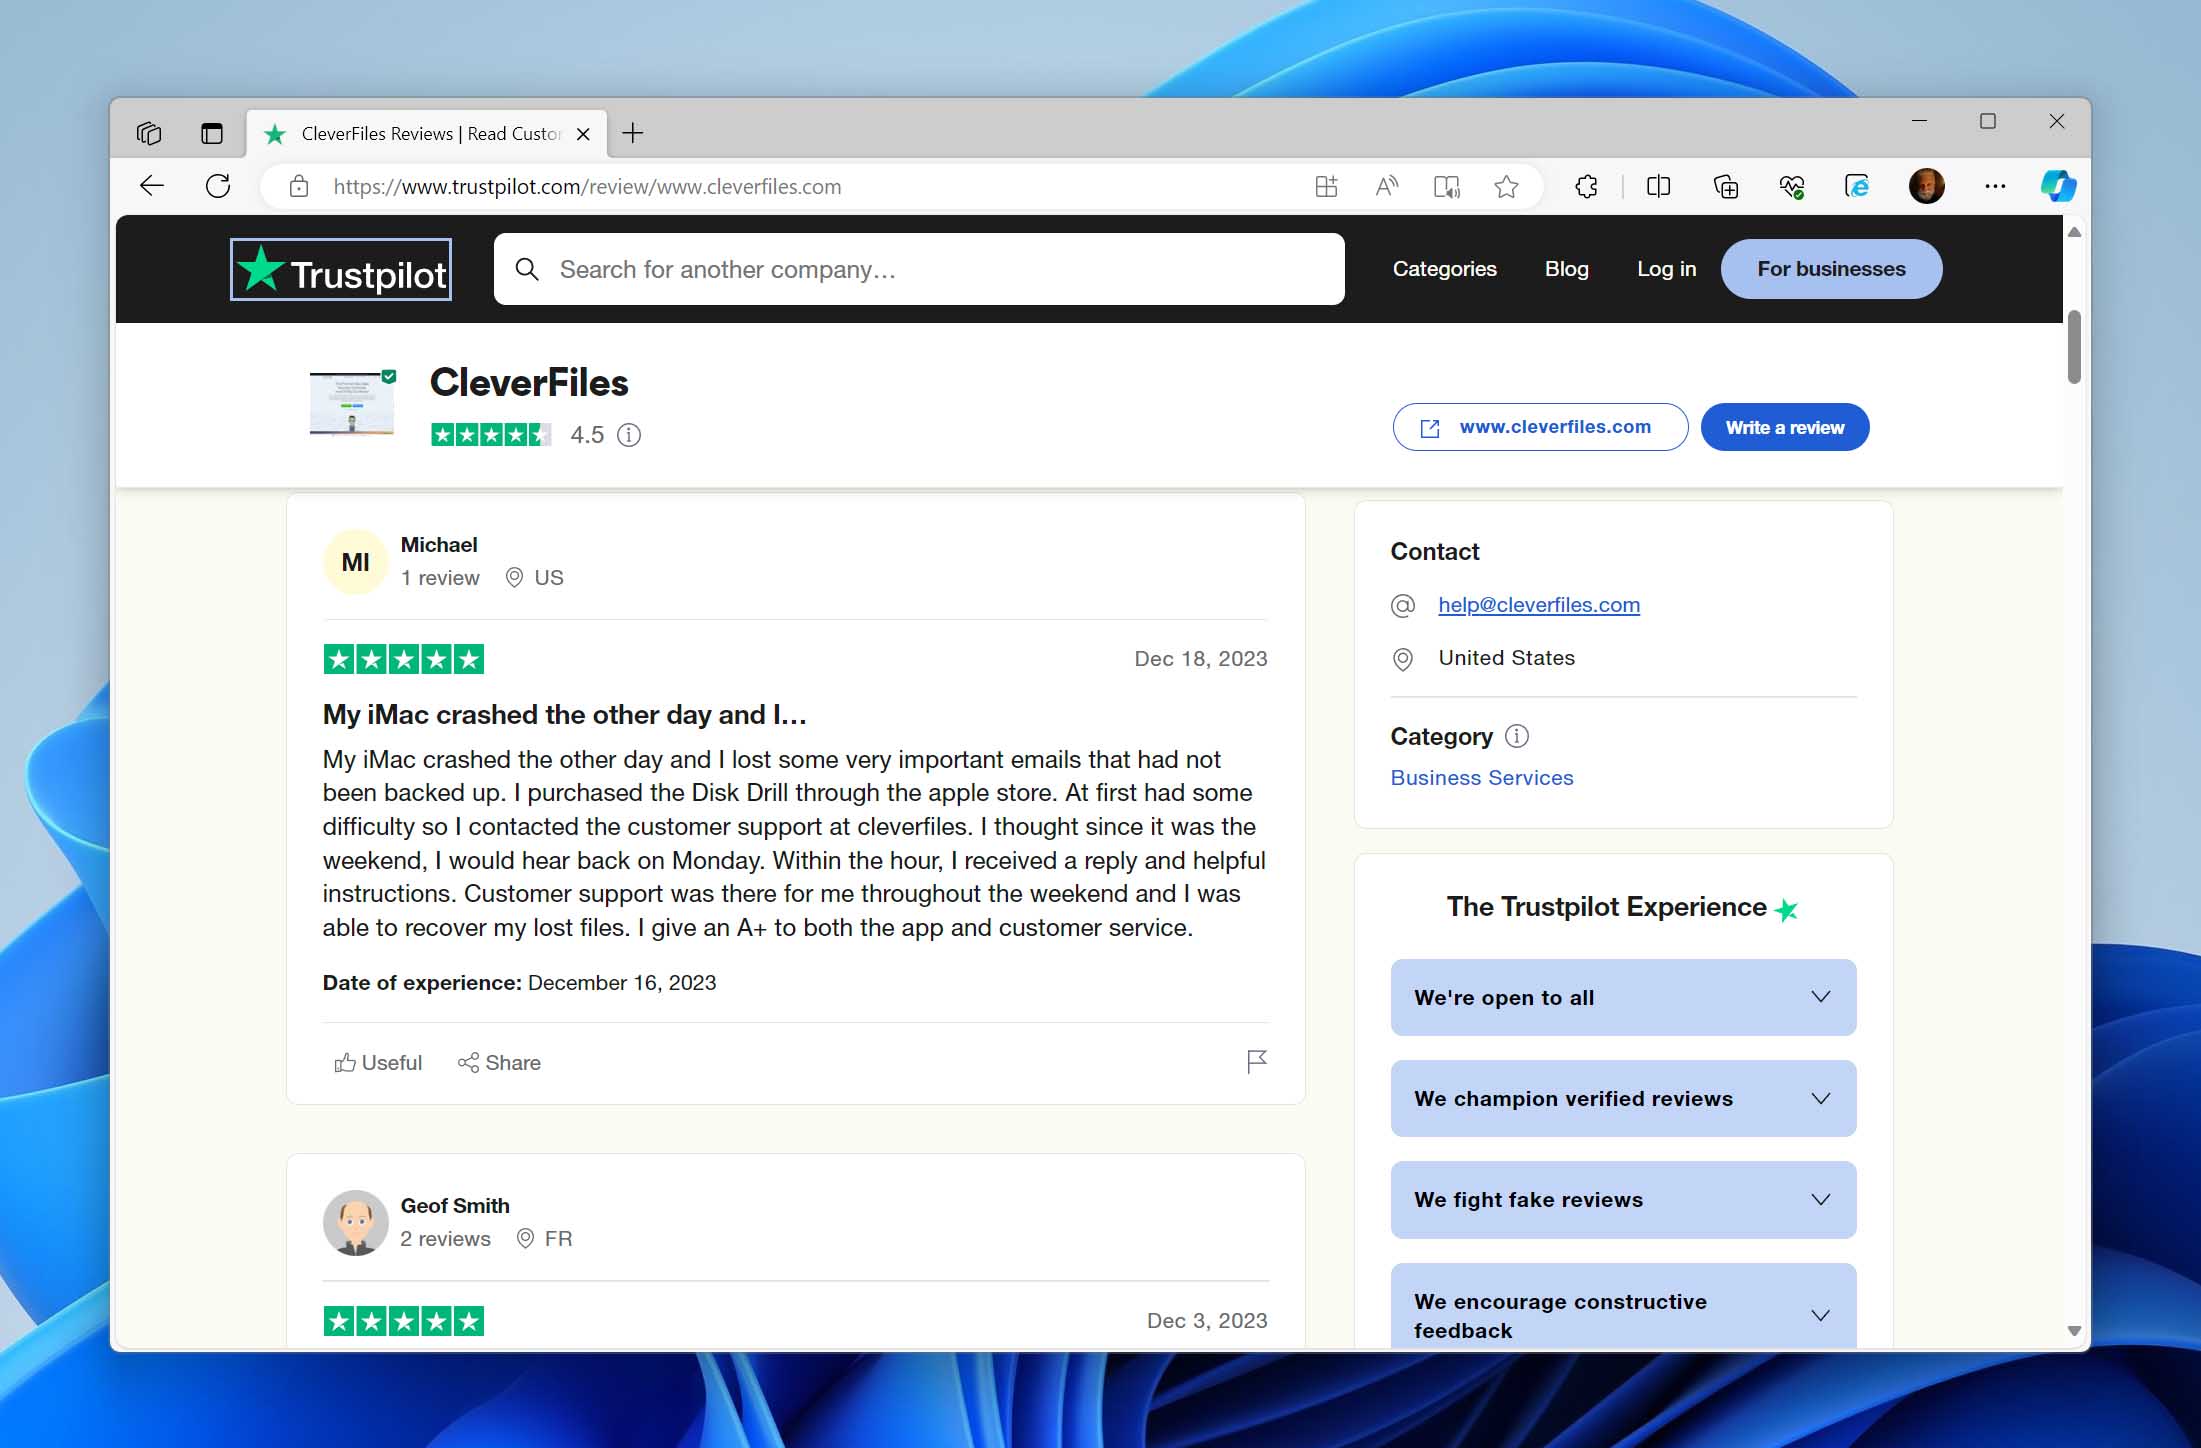Screen dimensions: 2201x1448
Task: Open a new tab with the plus button
Action: 633,133
